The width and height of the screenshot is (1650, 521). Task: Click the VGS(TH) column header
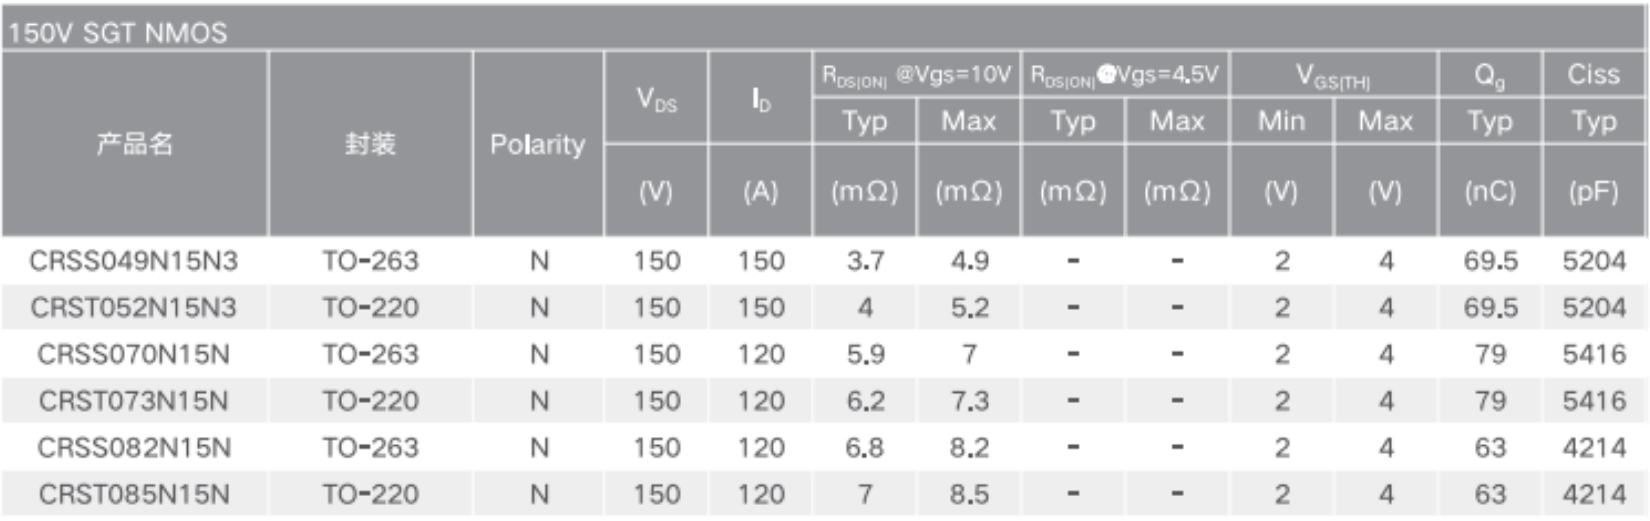1333,75
